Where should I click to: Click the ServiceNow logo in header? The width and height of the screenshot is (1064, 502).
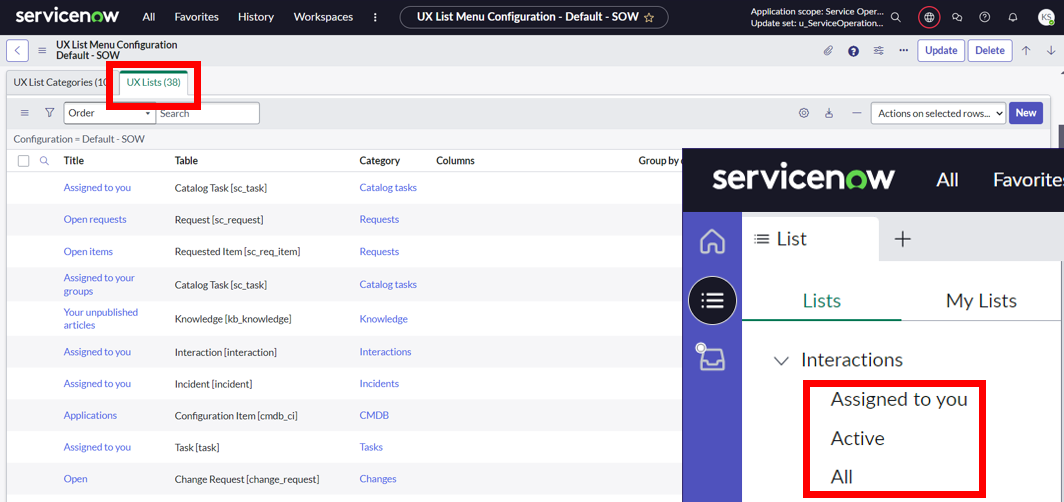pyautogui.click(x=67, y=16)
